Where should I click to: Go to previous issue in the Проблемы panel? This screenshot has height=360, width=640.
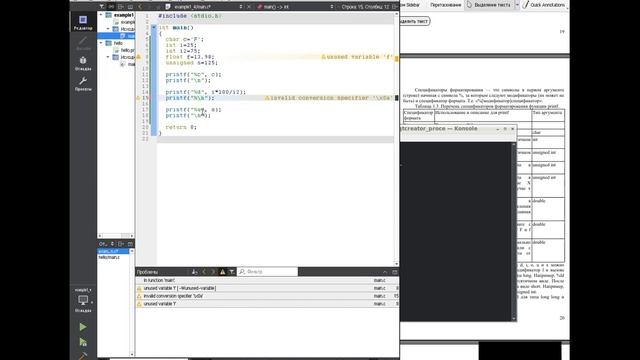pos(204,272)
